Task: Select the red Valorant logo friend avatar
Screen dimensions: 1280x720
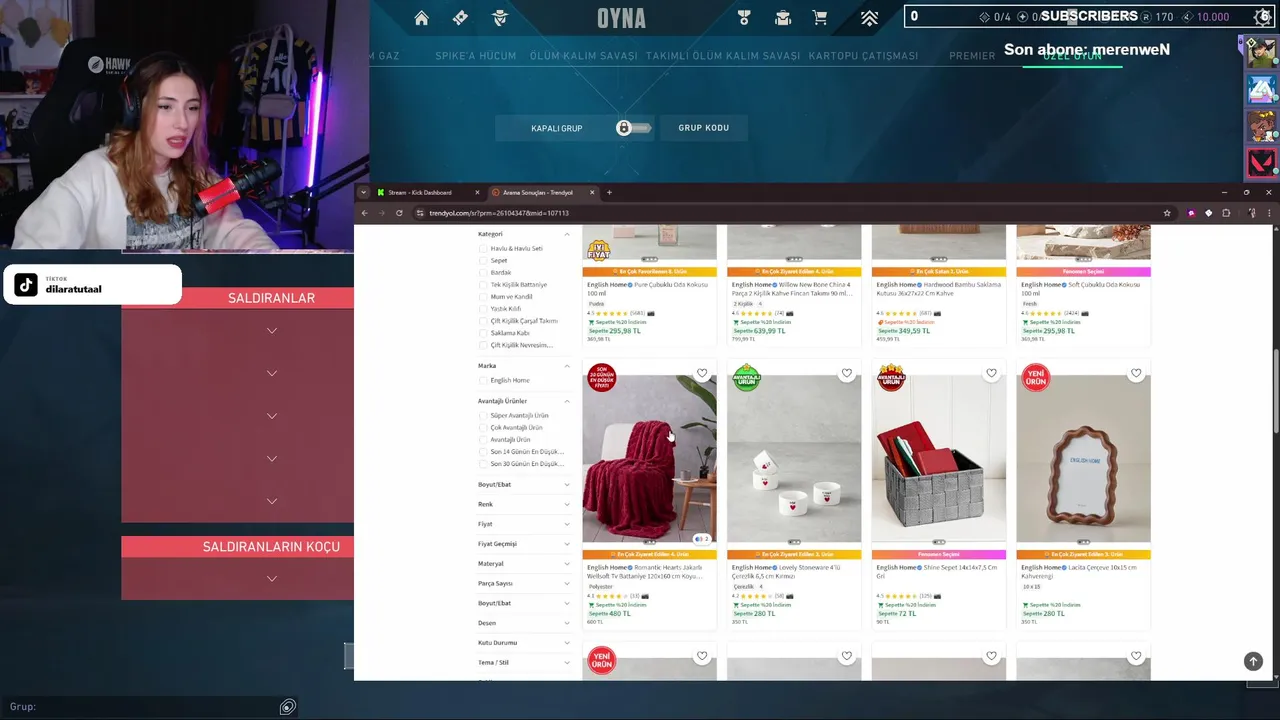Action: coord(1261,163)
